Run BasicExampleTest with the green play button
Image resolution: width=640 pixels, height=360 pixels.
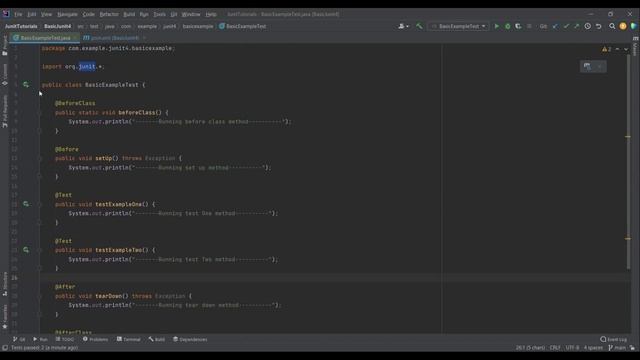(497, 26)
